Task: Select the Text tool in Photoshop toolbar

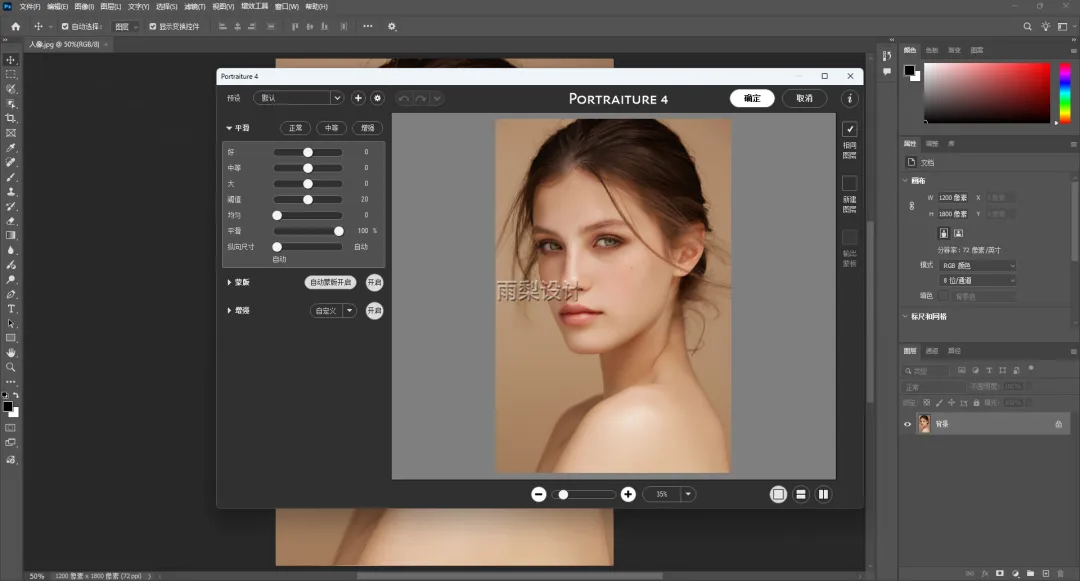Action: click(11, 309)
